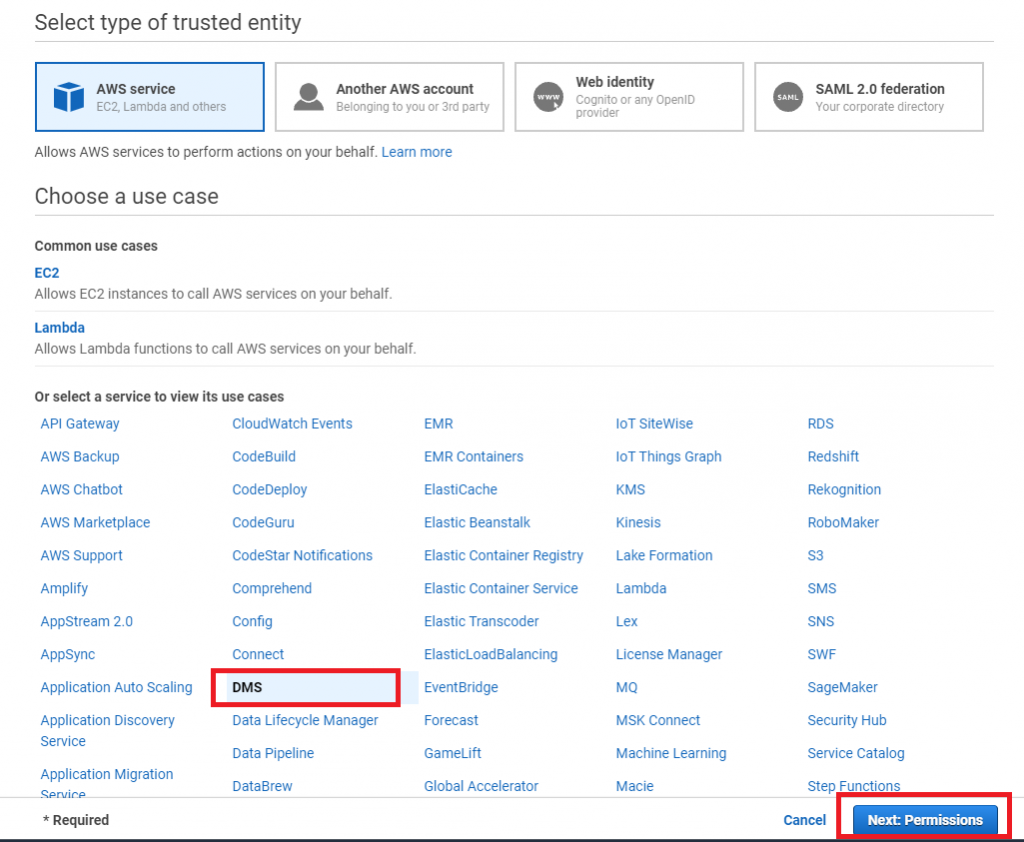This screenshot has width=1024, height=842.
Task: Select the KMS service
Action: pos(630,489)
